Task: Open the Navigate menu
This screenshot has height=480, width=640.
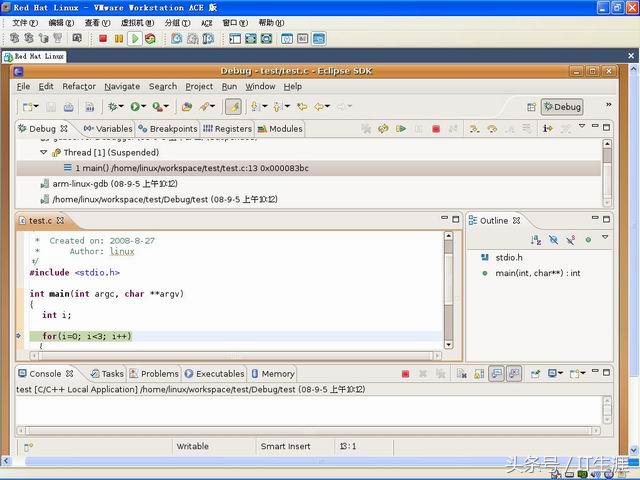Action: [122, 87]
